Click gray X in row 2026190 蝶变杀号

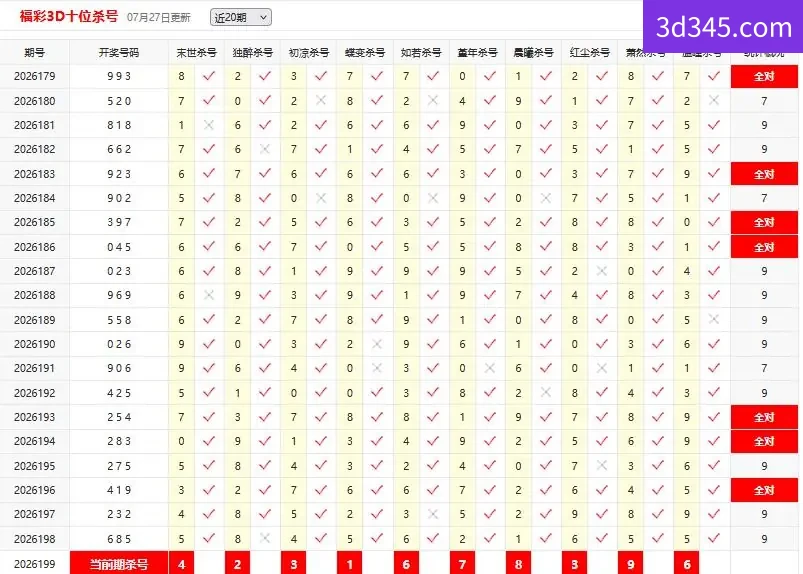point(377,344)
